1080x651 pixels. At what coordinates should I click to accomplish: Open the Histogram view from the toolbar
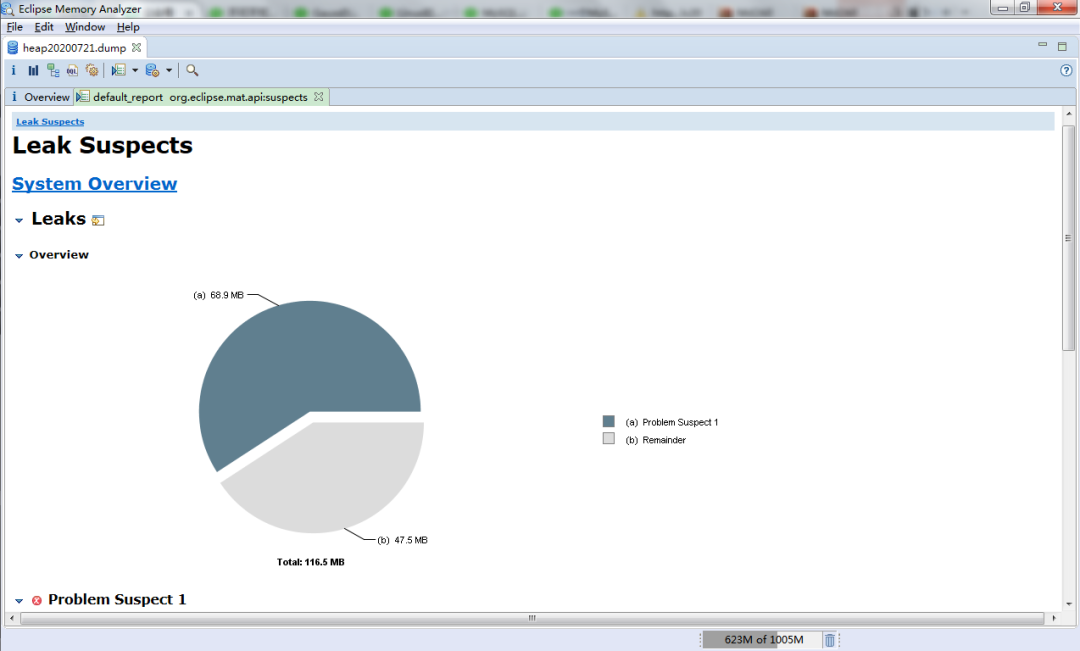pos(33,70)
